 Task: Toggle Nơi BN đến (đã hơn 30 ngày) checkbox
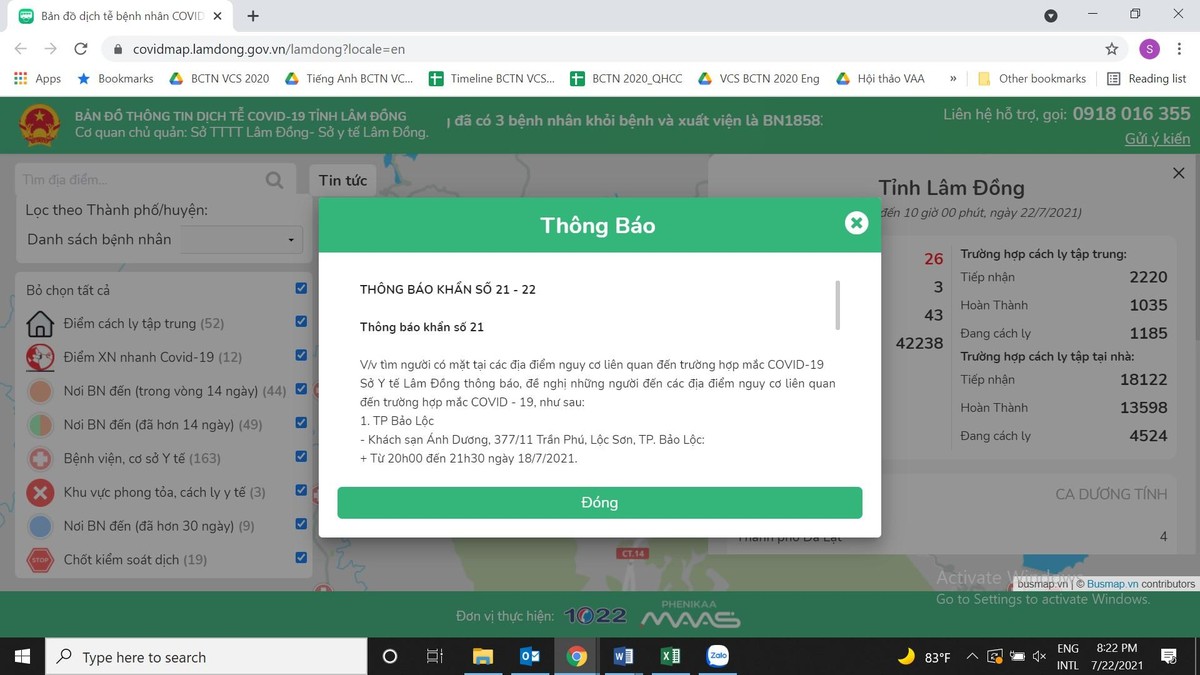click(x=301, y=524)
